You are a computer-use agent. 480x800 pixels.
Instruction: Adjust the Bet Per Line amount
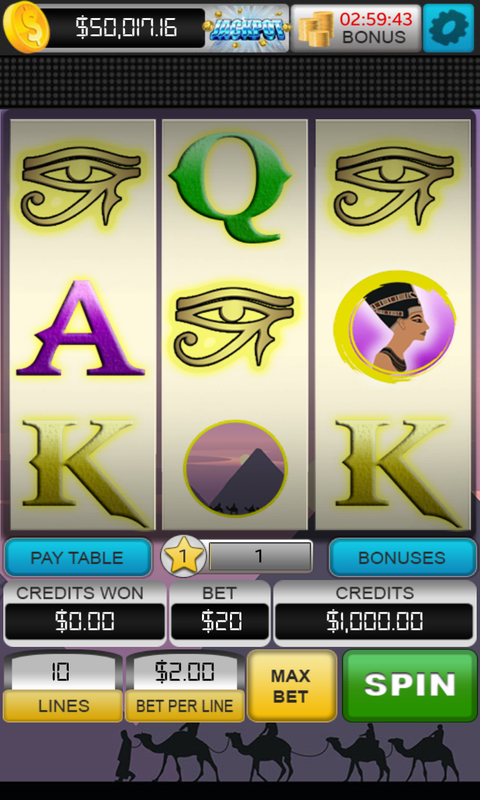185,686
